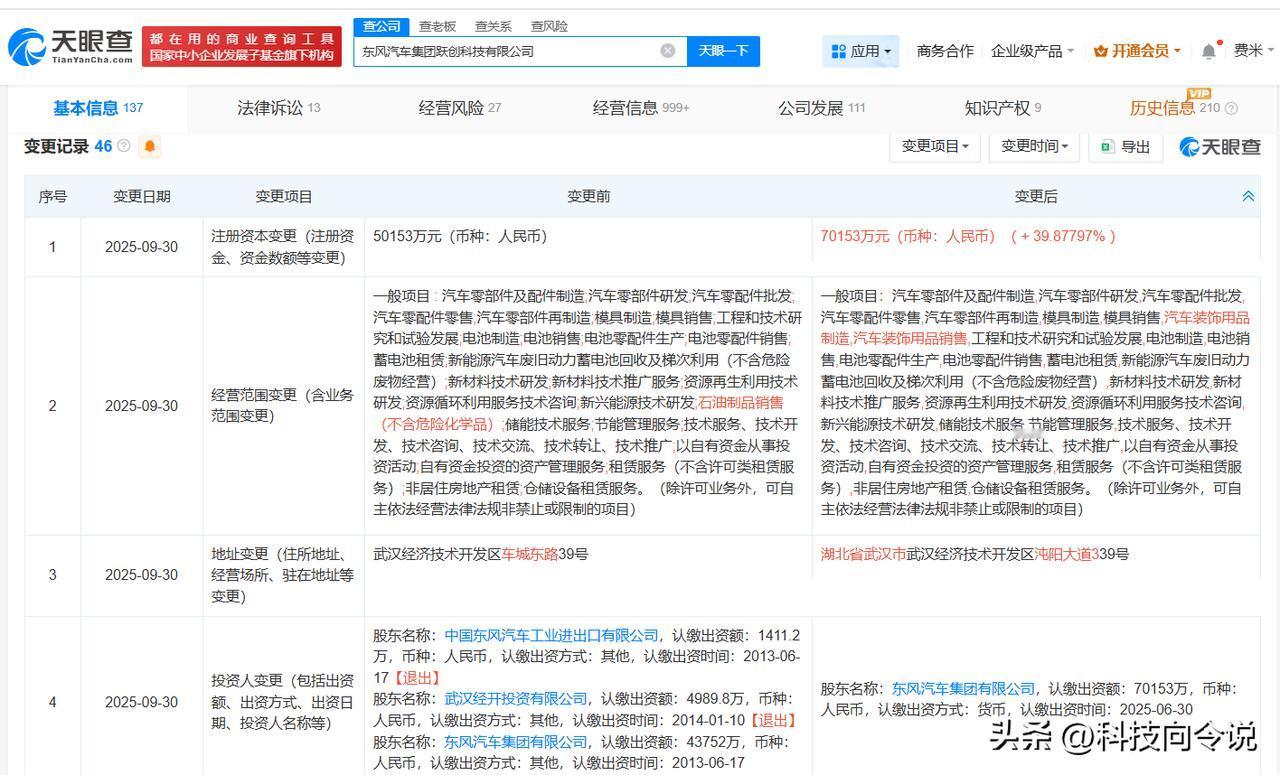1280x775 pixels.
Task: Click the date cell in row 3
Action: [x=141, y=575]
